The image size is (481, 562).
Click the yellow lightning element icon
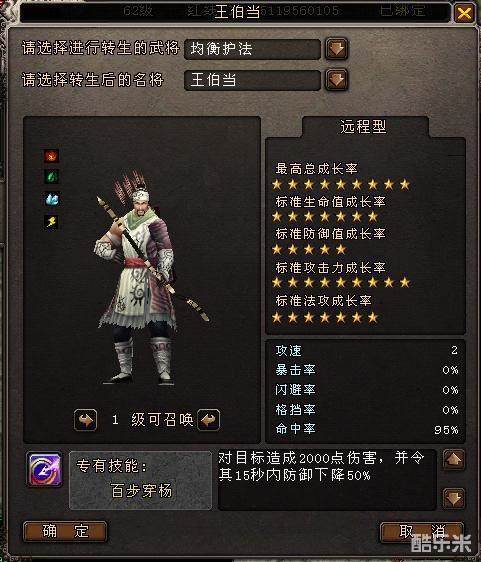52,222
